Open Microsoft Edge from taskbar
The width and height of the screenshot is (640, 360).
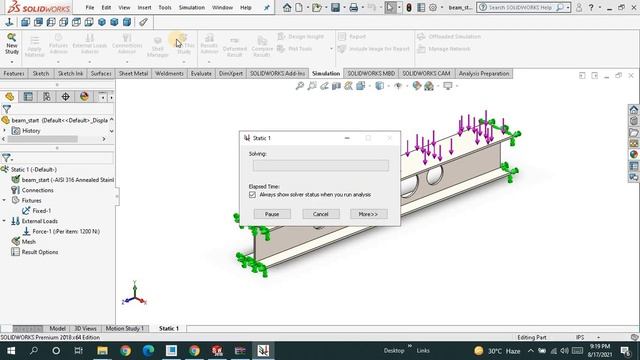[148, 351]
